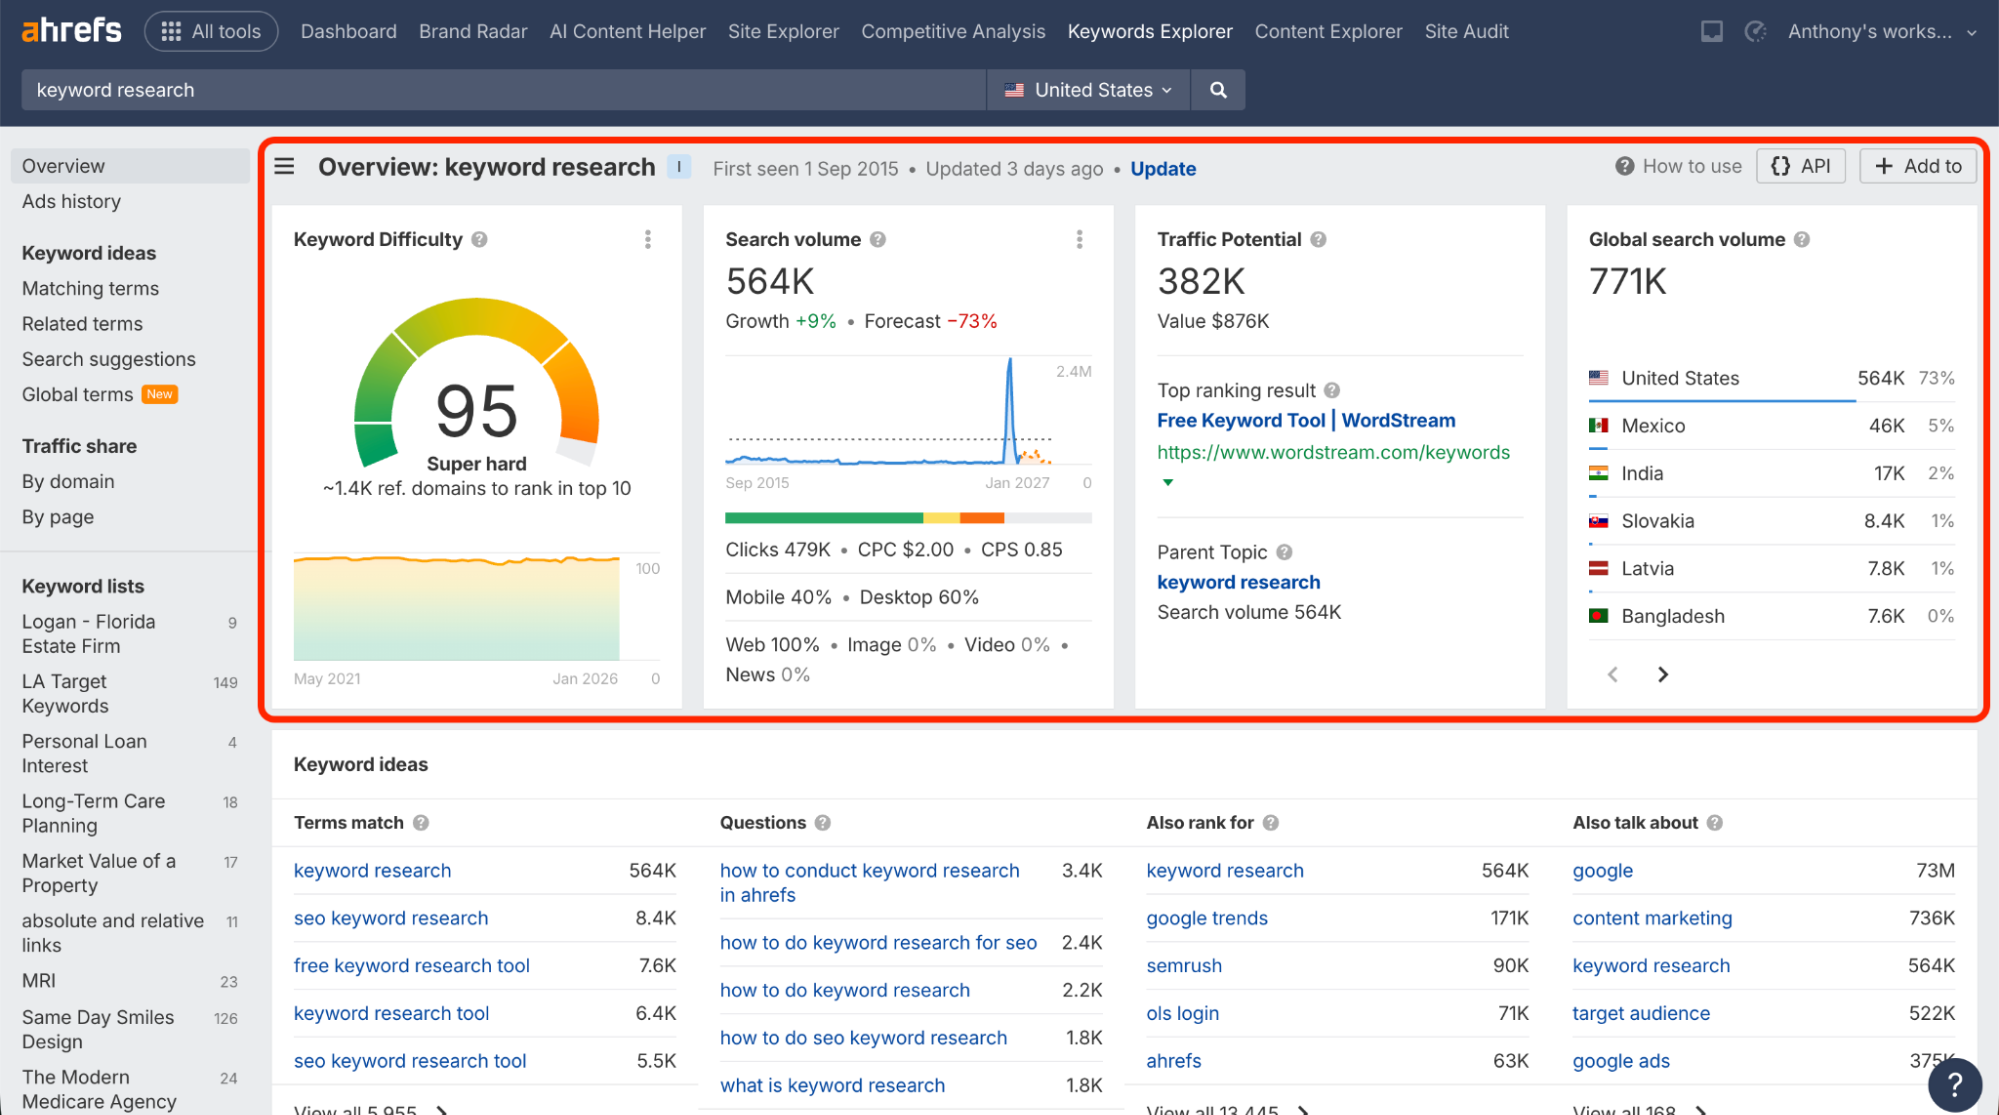
Task: Click the usage gauge icon near workspace name
Action: [x=1755, y=31]
